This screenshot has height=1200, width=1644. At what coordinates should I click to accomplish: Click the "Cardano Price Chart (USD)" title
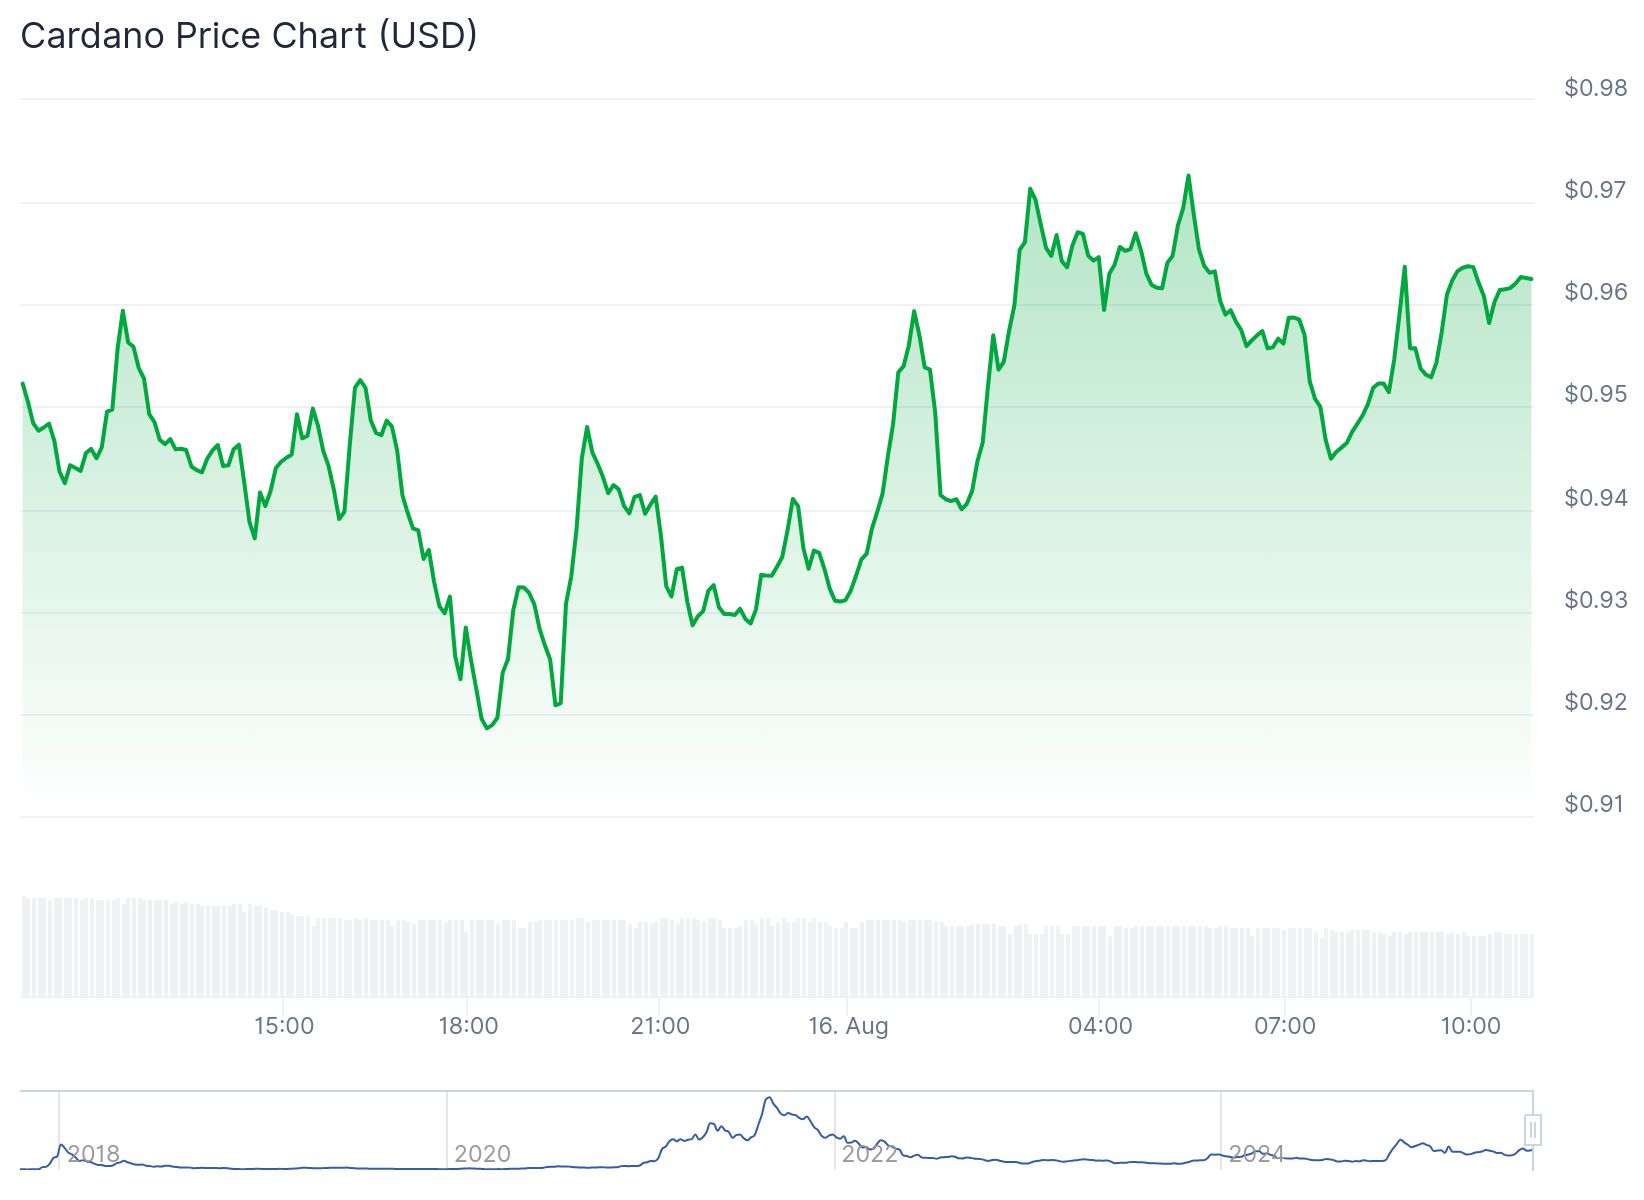tap(249, 36)
